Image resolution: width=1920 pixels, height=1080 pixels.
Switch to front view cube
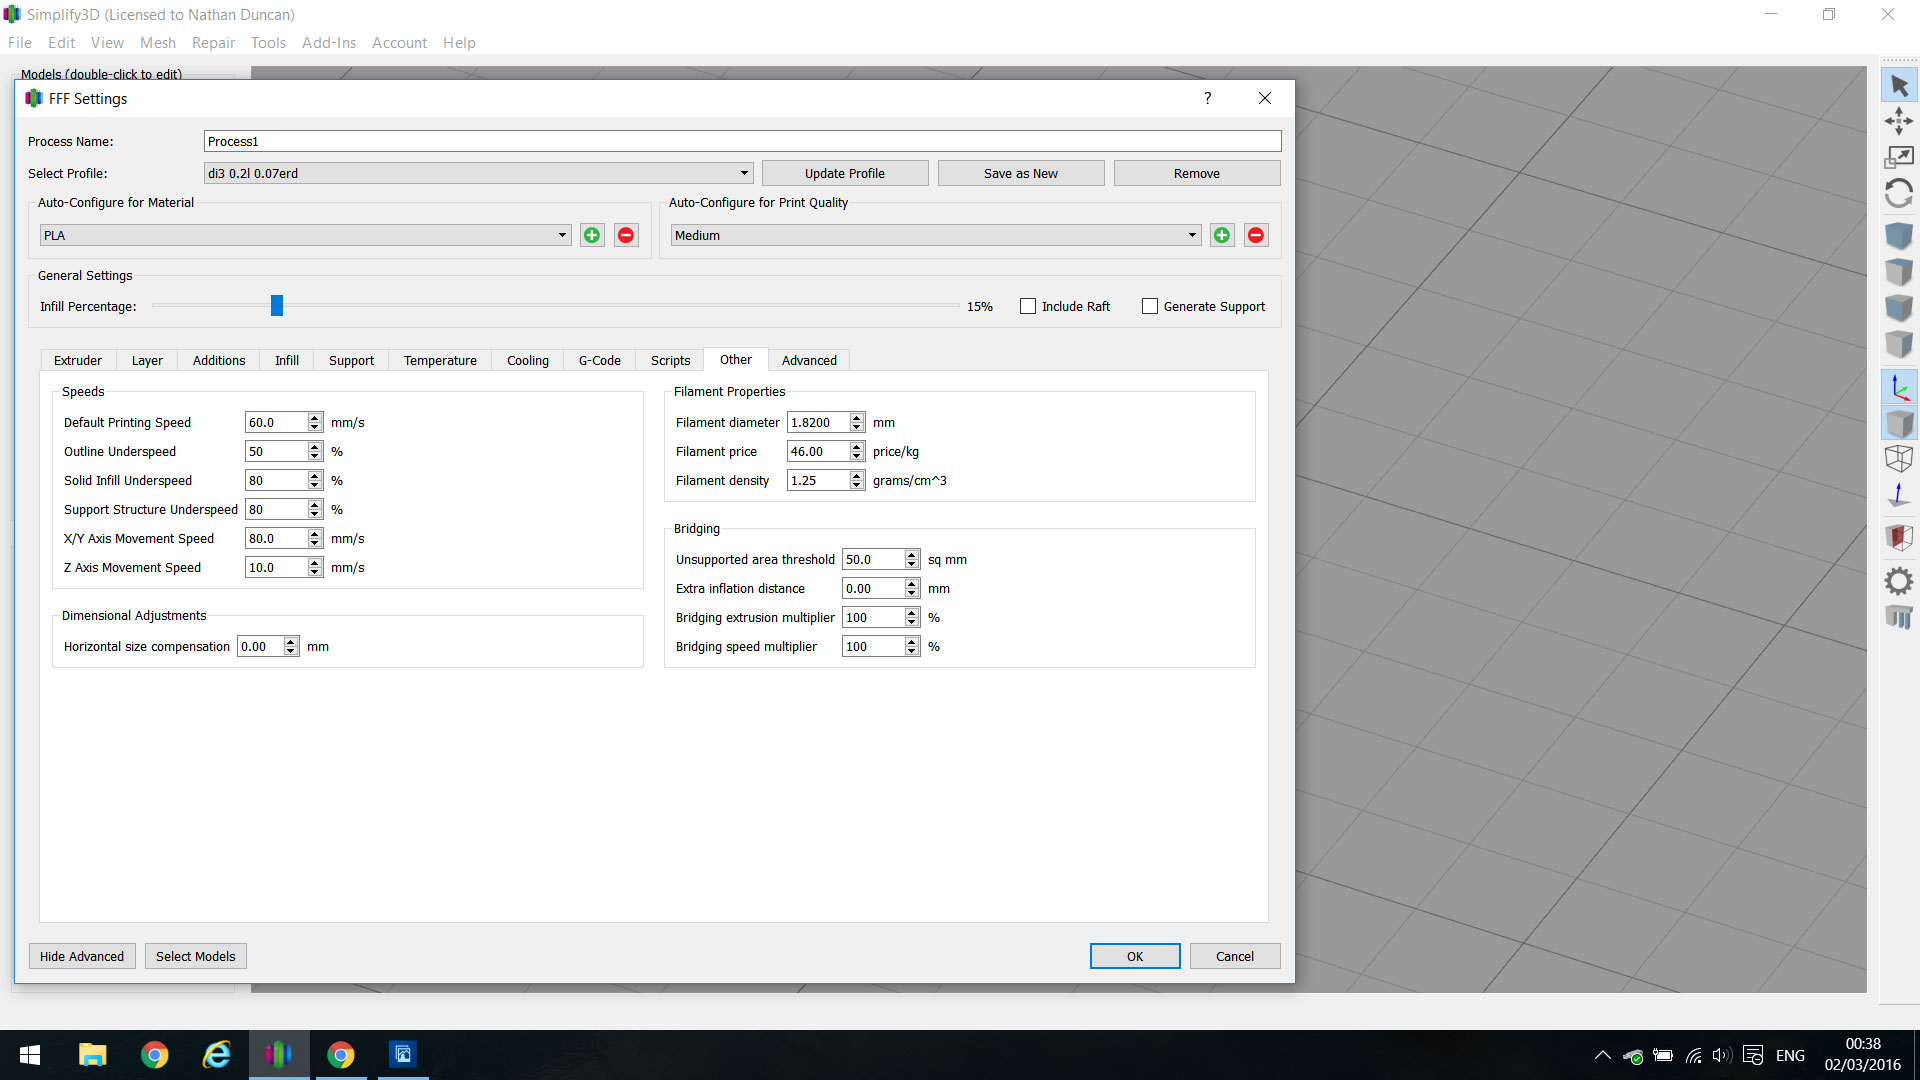click(x=1899, y=308)
